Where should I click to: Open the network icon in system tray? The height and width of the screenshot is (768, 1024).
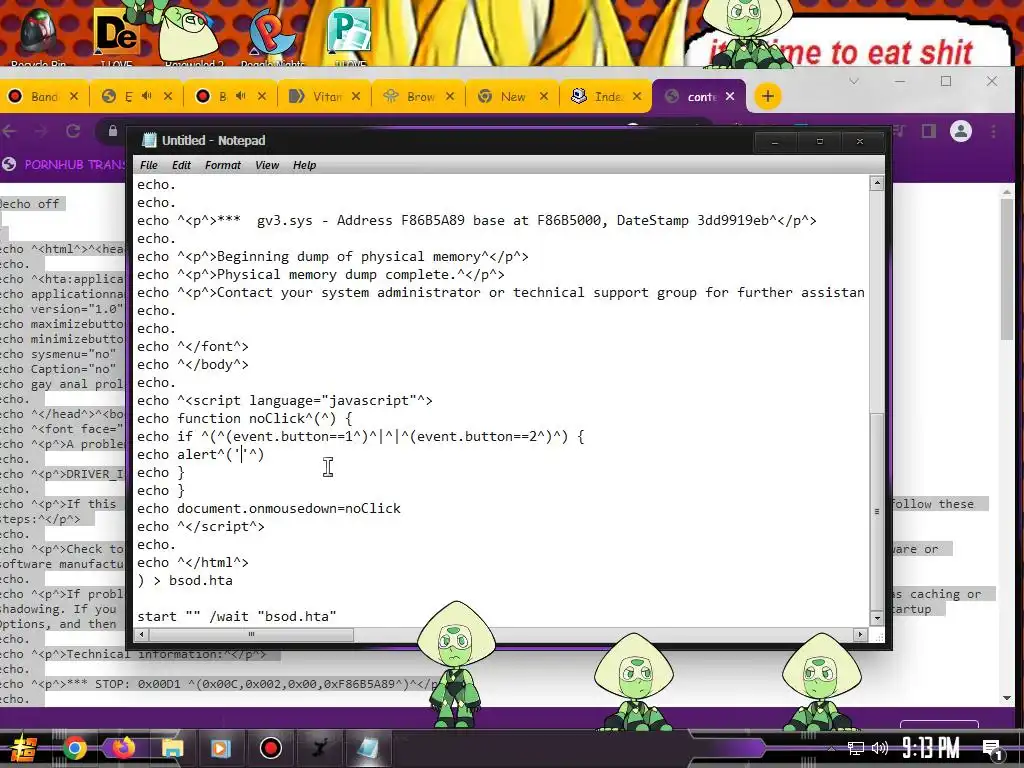pos(856,748)
